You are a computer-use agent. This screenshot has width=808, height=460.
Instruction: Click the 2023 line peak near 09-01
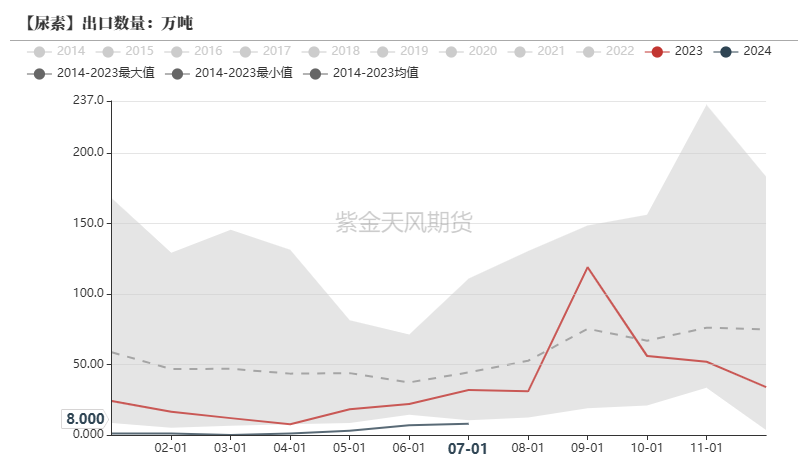[x=587, y=267]
